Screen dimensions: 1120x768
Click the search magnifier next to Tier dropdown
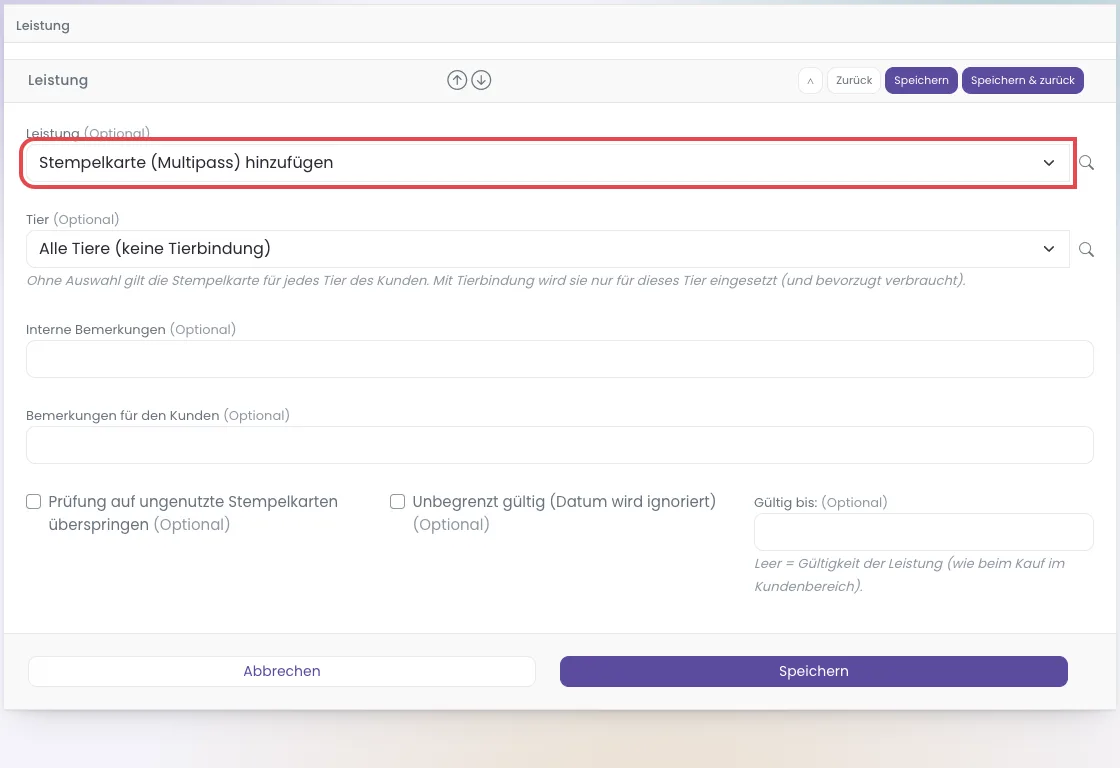(1086, 249)
